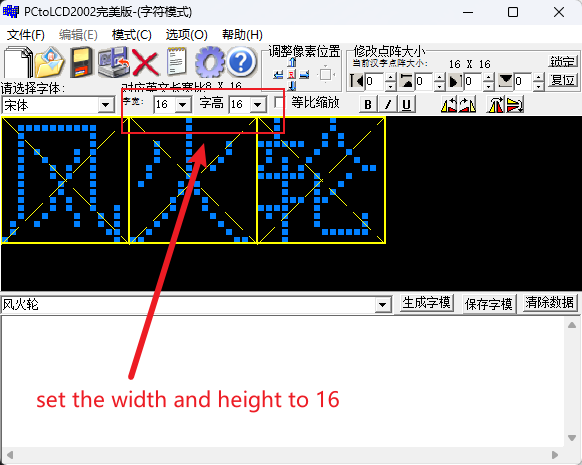Image resolution: width=582 pixels, height=465 pixels.
Task: Click the left-margin arrow icon in the resize group
Action: (356, 81)
